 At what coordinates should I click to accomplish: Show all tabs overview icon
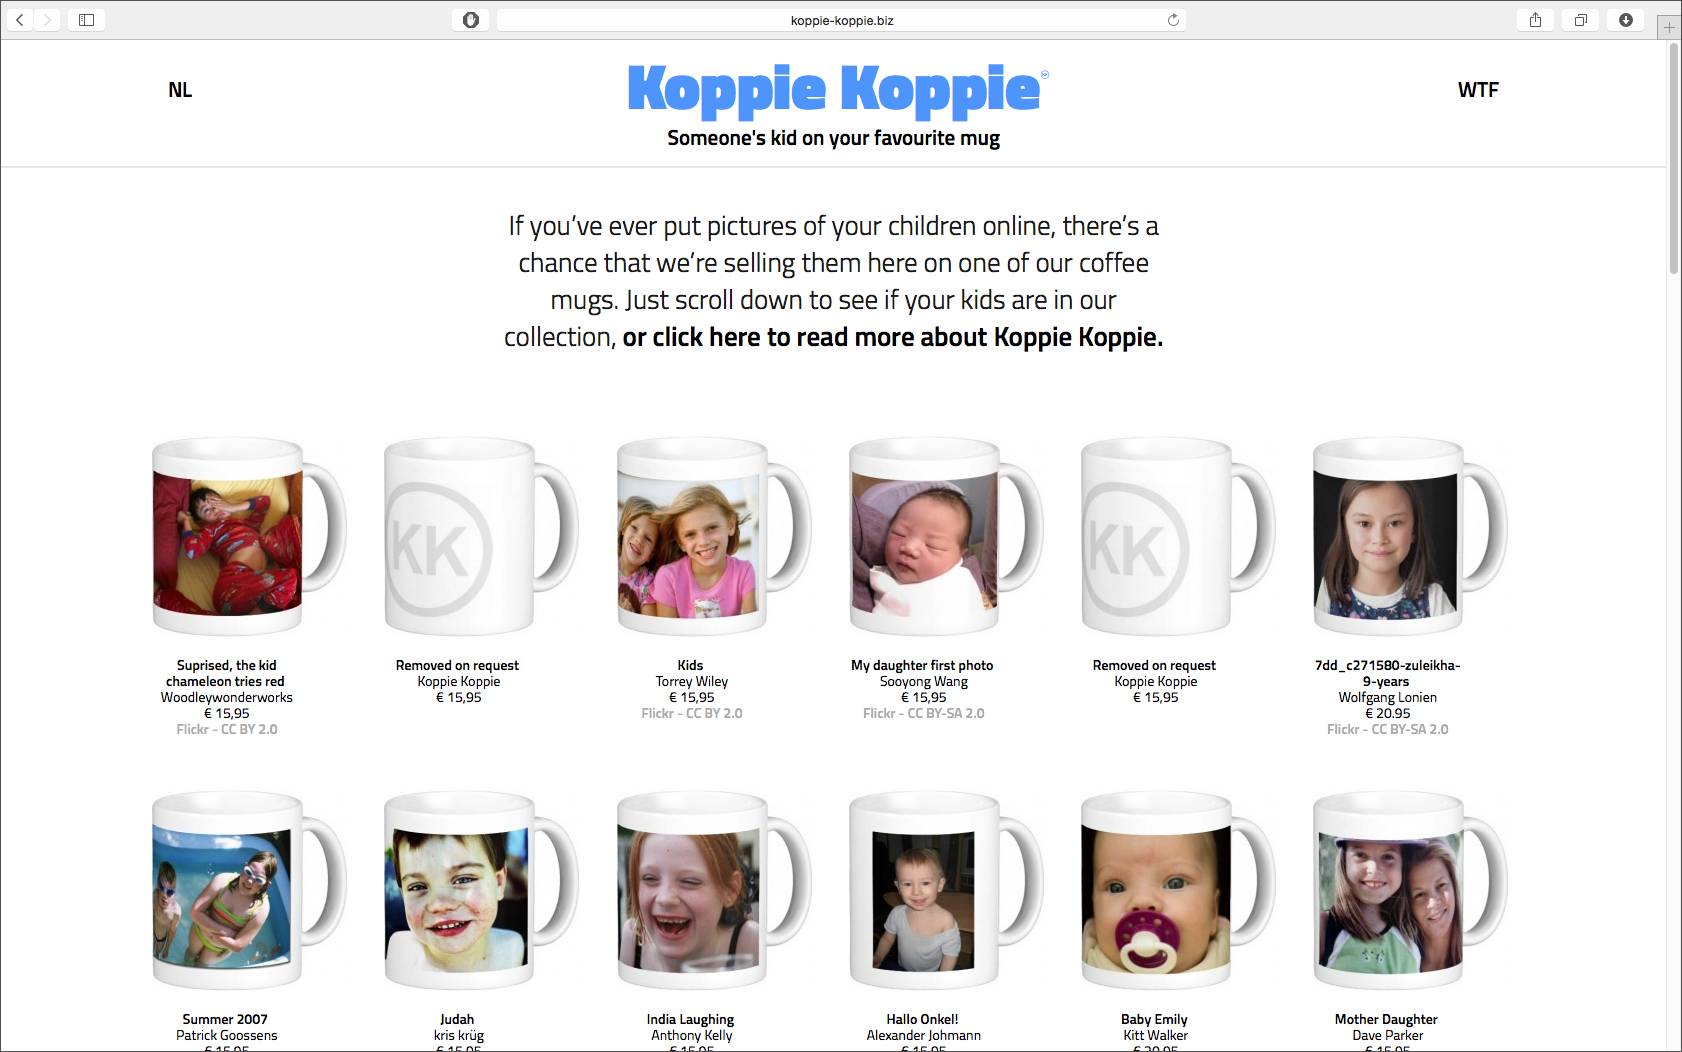click(1581, 20)
